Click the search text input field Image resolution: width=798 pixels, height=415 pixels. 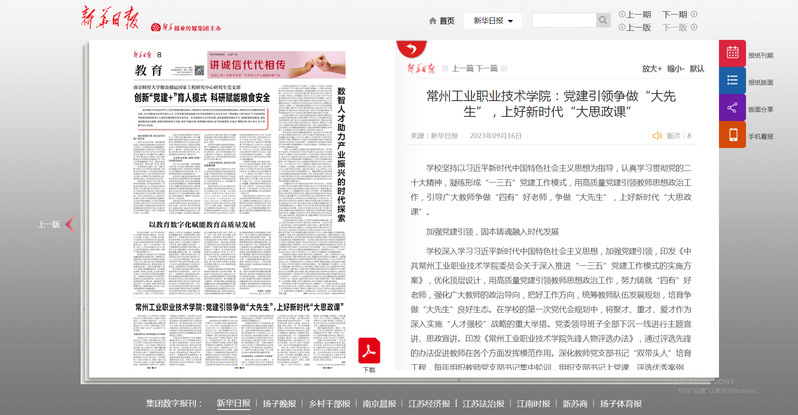coord(564,20)
